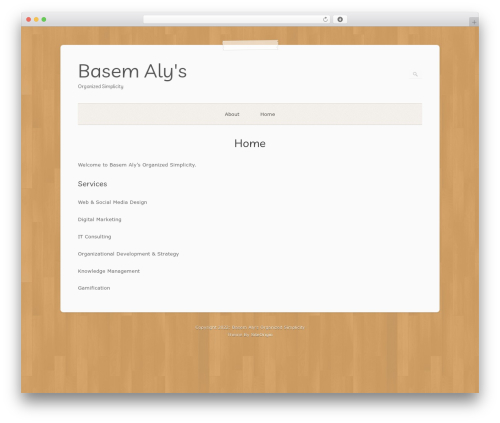Image resolution: width=500 pixels, height=423 pixels.
Task: Click the search magnifier icon in header
Action: coord(415,74)
